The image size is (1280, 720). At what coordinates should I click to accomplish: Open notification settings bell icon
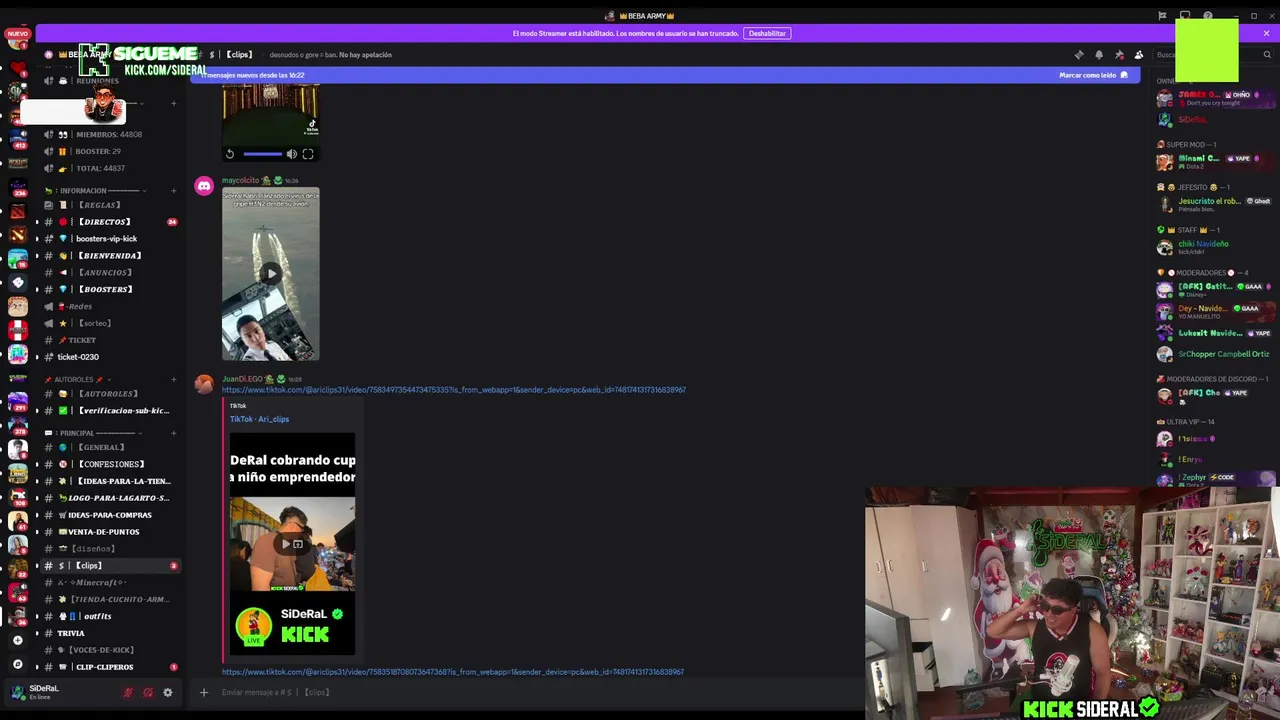pyautogui.click(x=1099, y=55)
